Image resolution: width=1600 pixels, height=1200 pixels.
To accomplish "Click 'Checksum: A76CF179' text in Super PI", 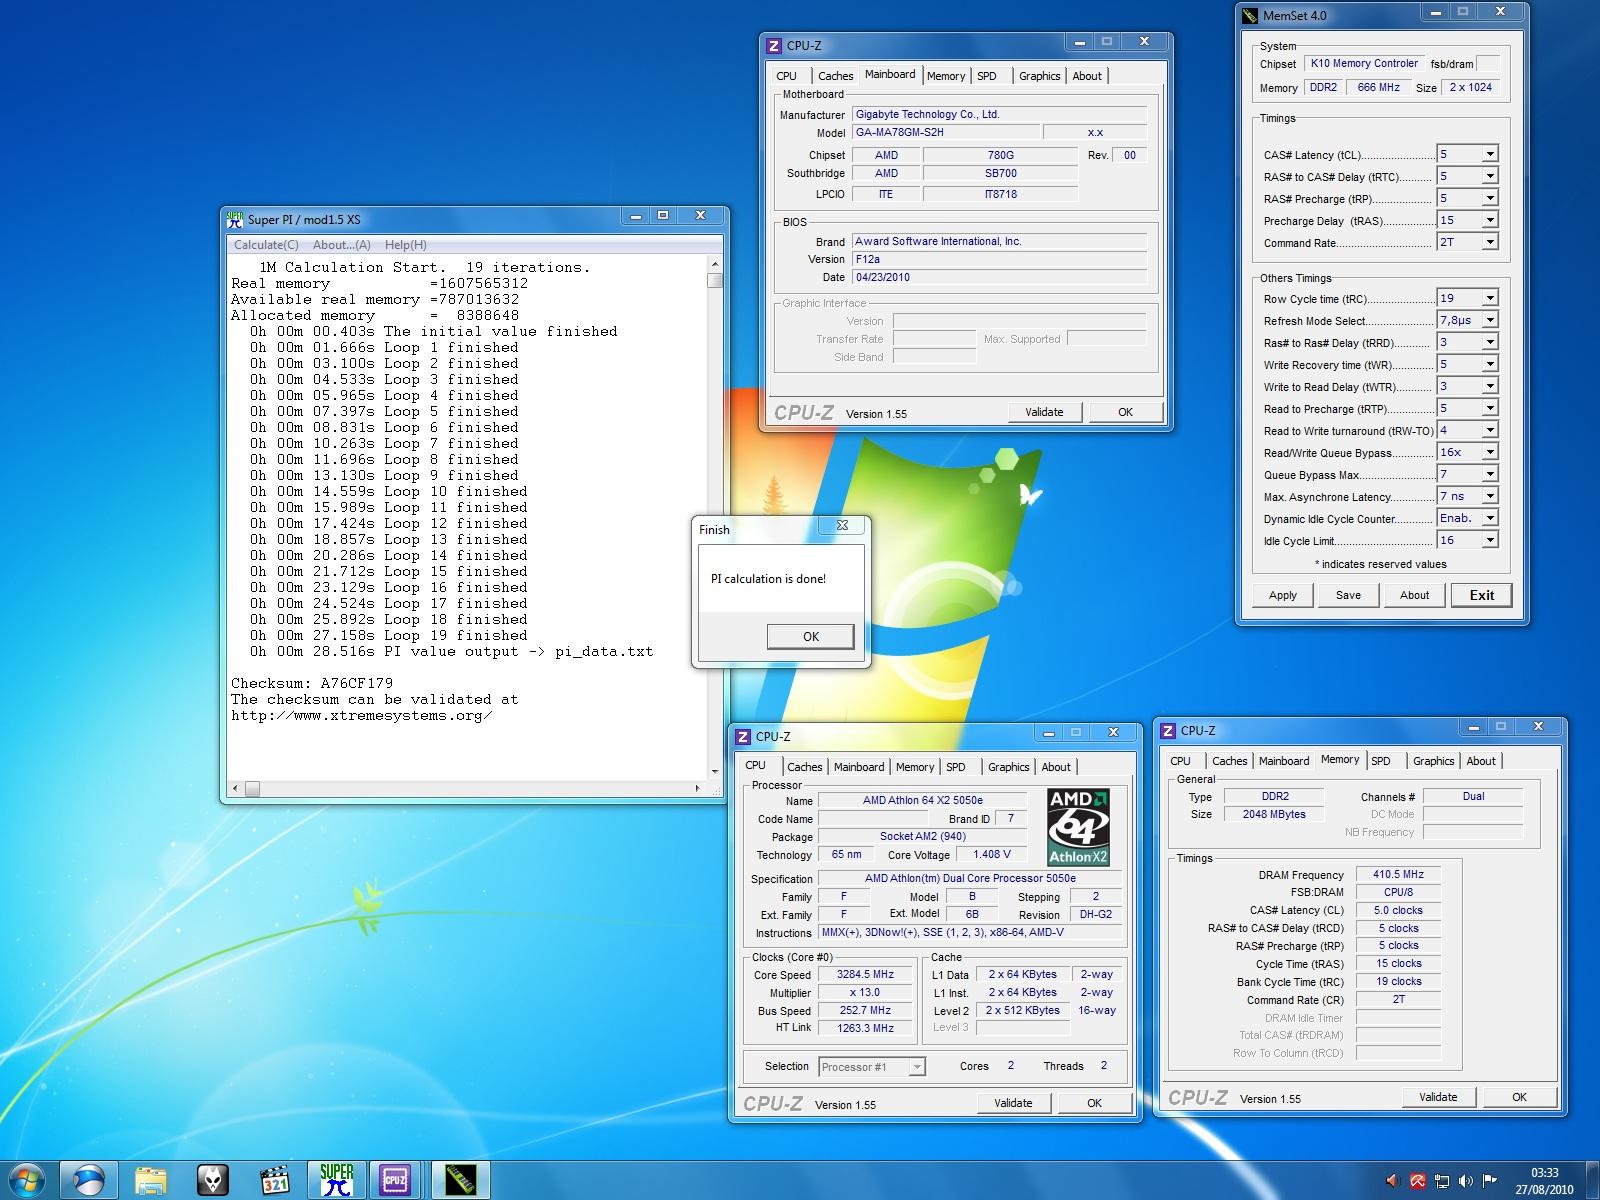I will point(312,684).
